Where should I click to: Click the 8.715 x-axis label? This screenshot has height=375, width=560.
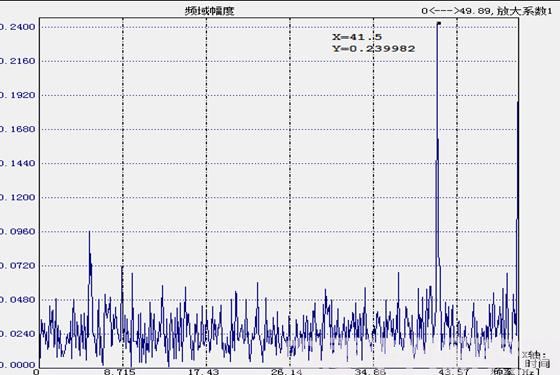(120, 372)
